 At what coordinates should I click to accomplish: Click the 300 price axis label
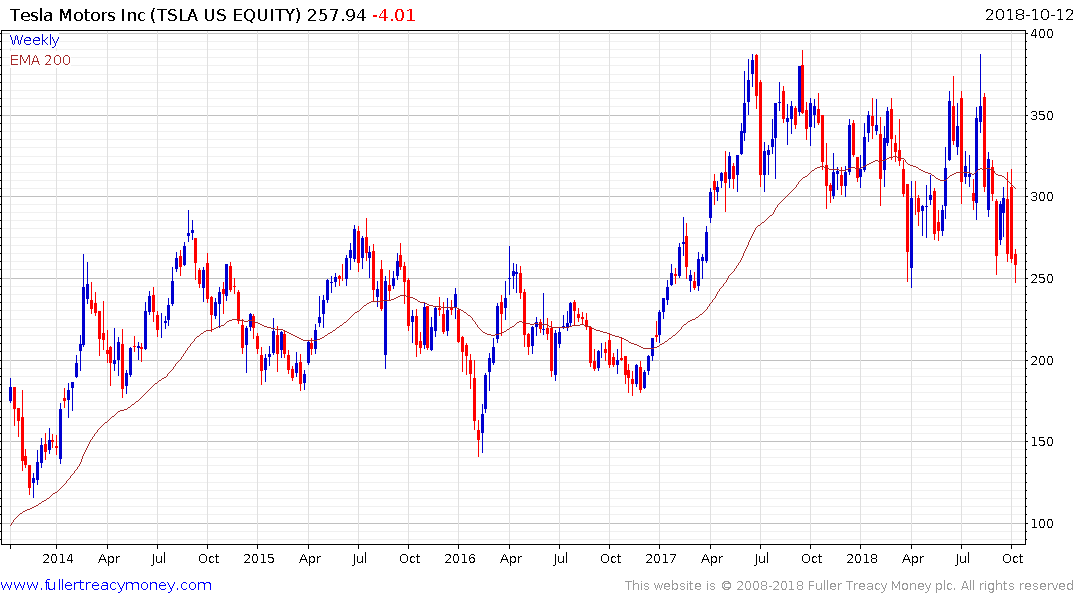pos(1042,197)
